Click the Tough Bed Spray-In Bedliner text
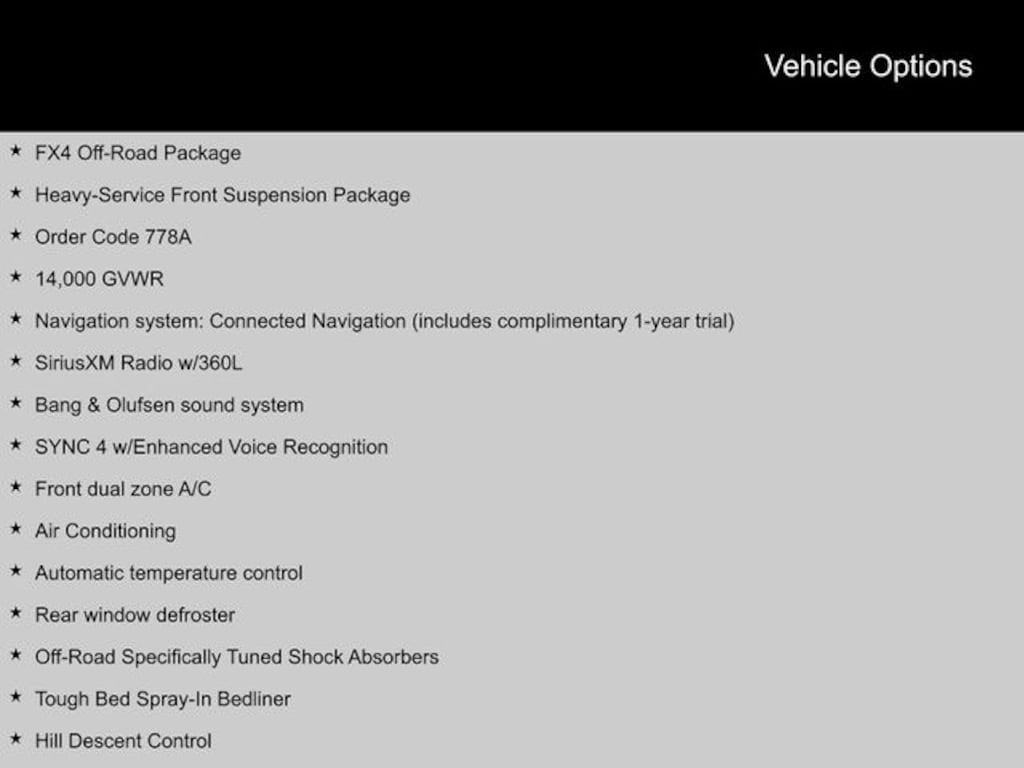Screen dimensions: 1024x768 point(162,699)
